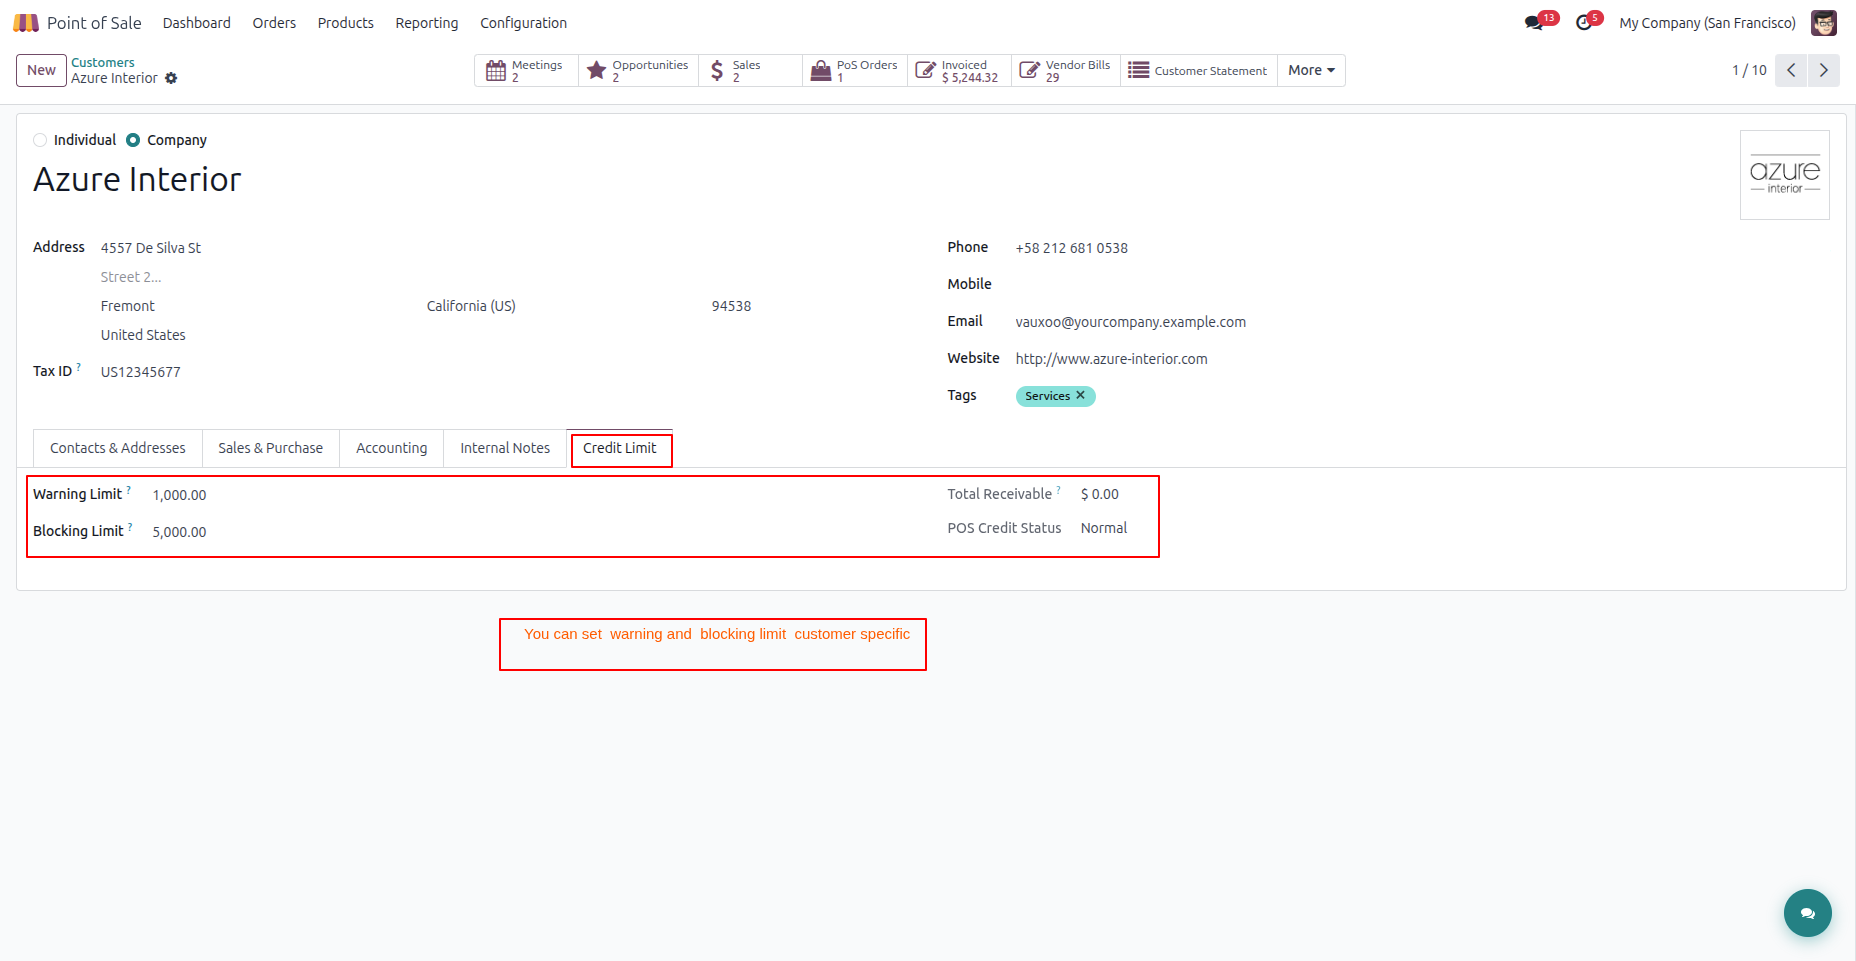Open Customer Statement list button
This screenshot has height=961, width=1856.
tap(1199, 71)
